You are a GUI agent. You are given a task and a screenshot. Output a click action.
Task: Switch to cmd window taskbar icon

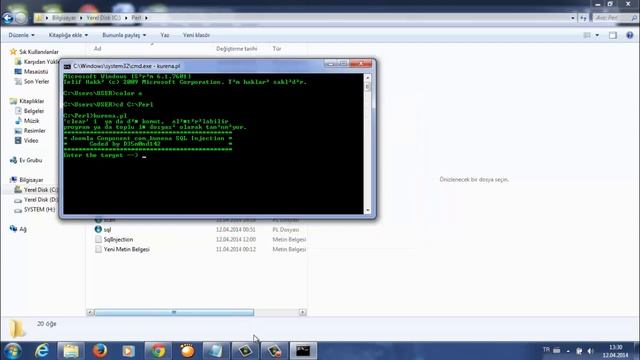303,351
